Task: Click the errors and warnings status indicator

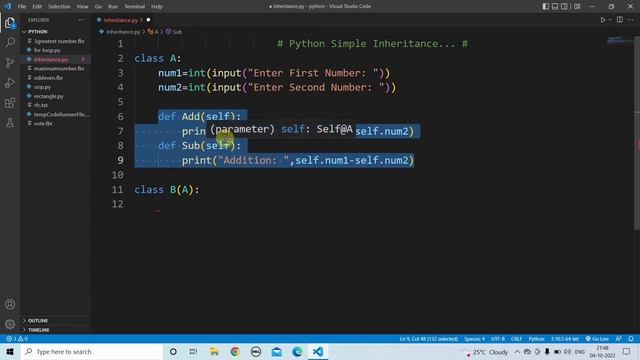Action: (17, 339)
